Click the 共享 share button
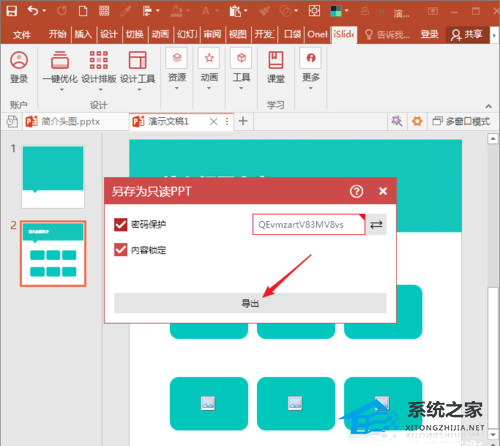Viewport: 500px width, 446px height. (467, 34)
